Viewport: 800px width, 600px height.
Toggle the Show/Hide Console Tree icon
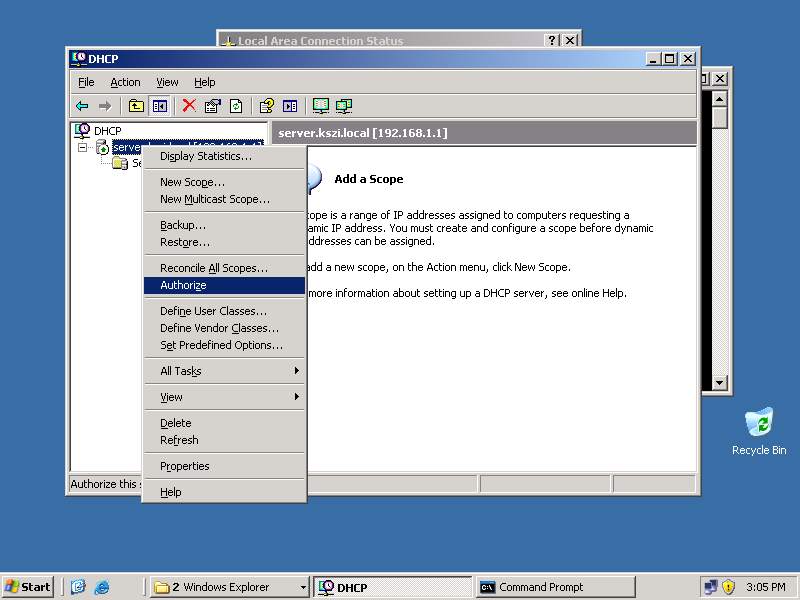click(x=160, y=106)
